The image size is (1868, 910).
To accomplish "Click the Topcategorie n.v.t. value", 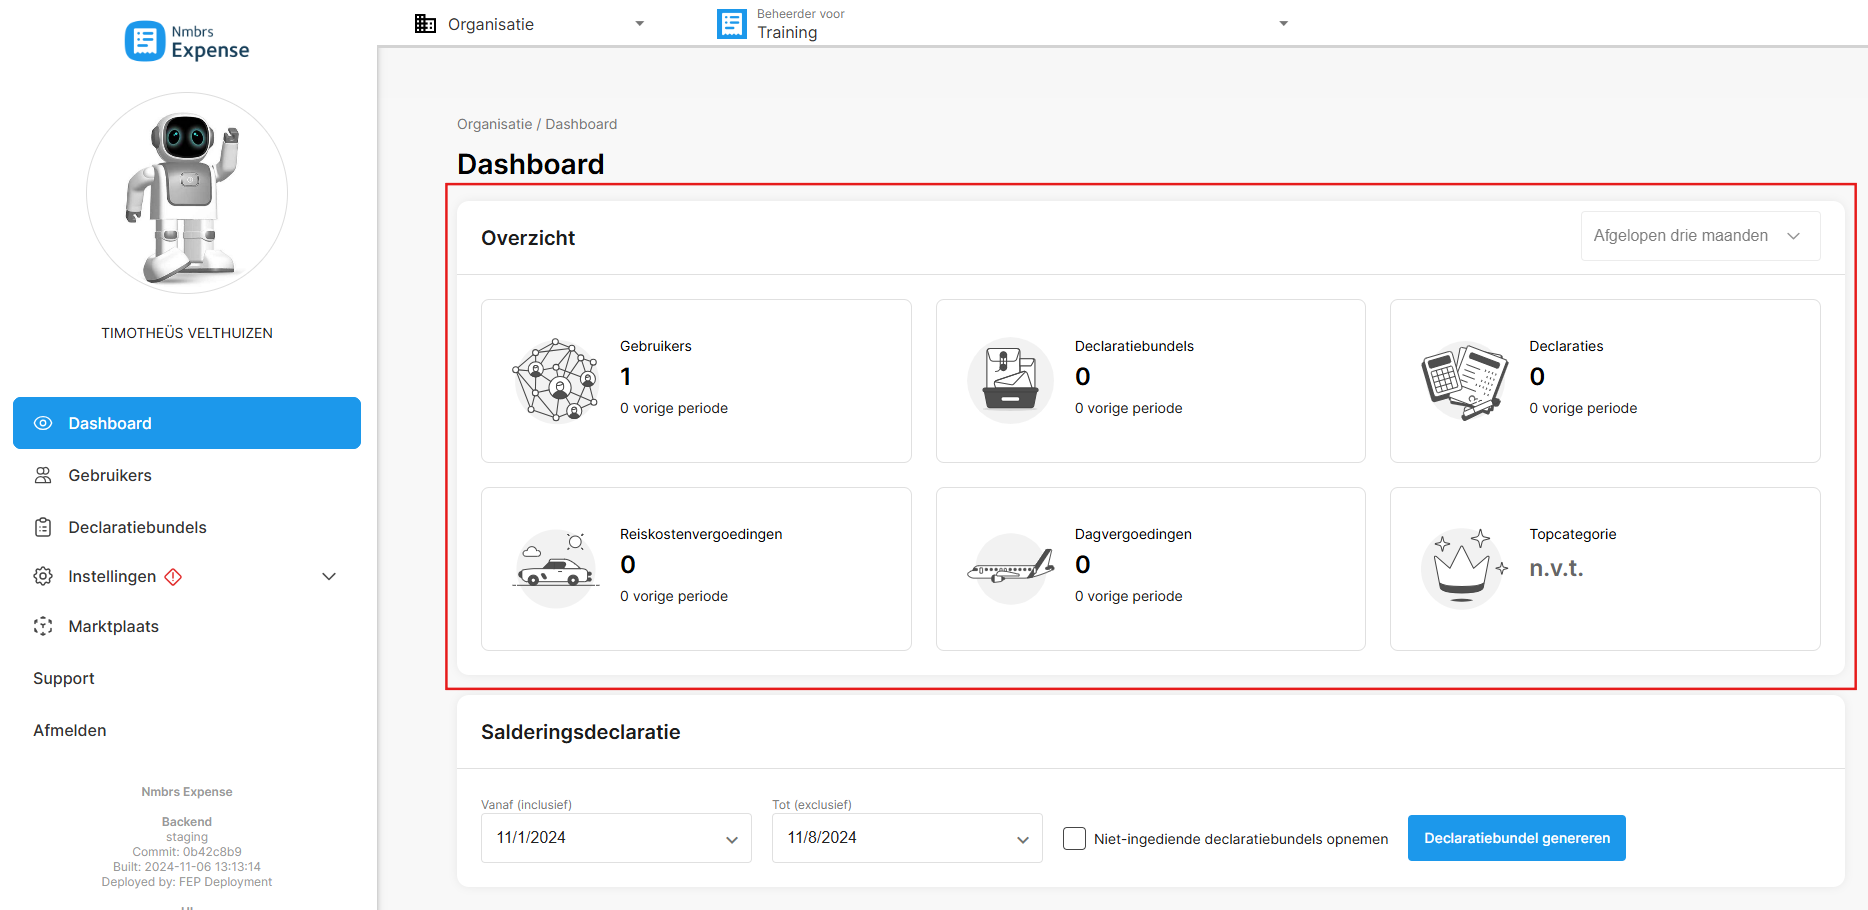I will click(1556, 568).
